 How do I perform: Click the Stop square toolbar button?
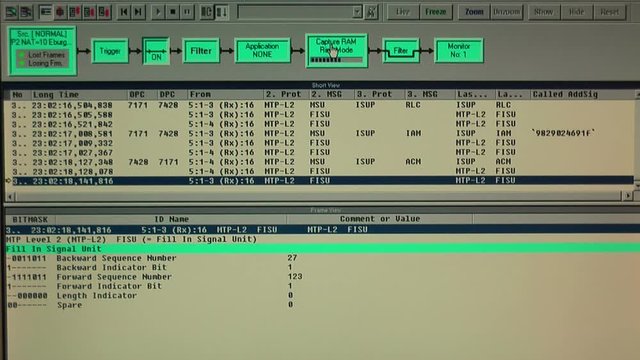173,12
